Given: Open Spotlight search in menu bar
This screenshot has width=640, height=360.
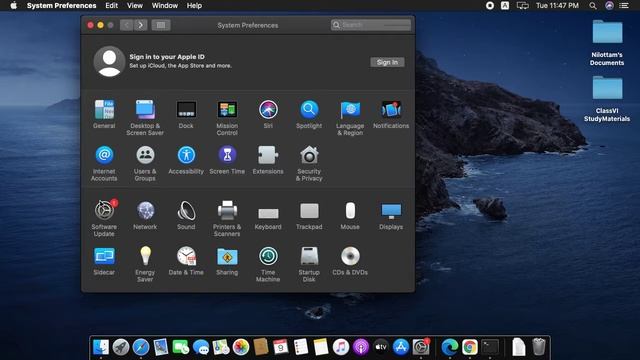Looking at the screenshot, I should coord(593,5).
